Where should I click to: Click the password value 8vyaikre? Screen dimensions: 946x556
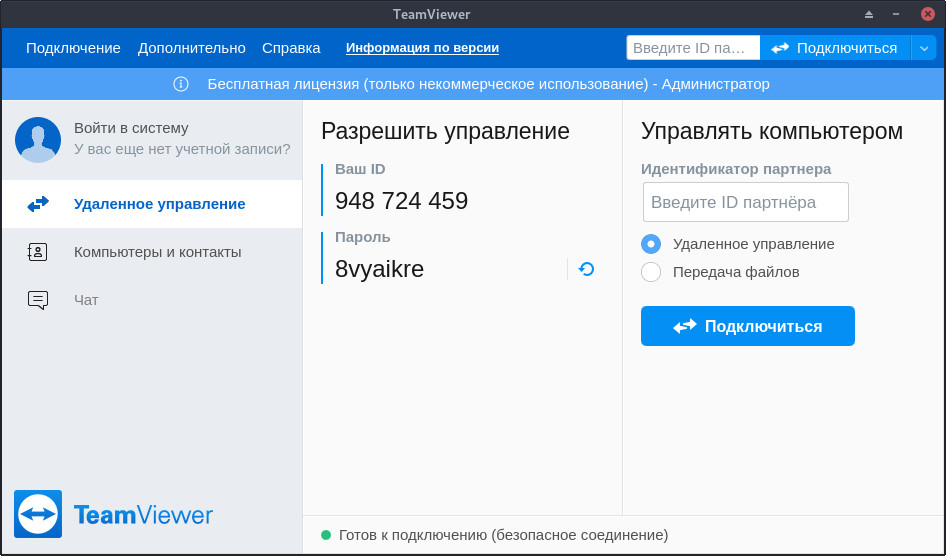379,269
